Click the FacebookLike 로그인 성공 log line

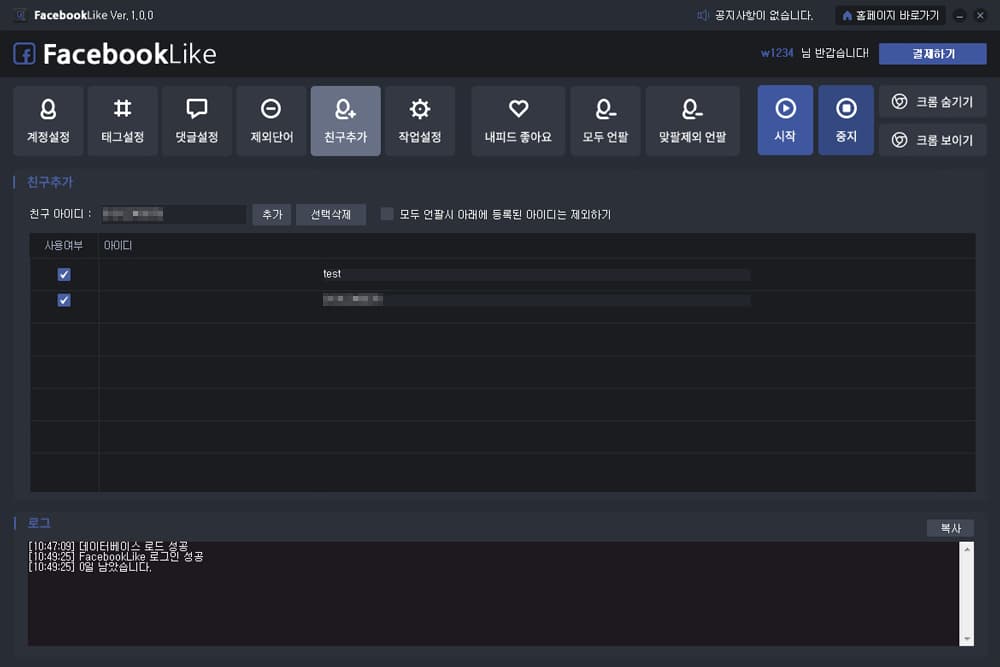[115, 557]
